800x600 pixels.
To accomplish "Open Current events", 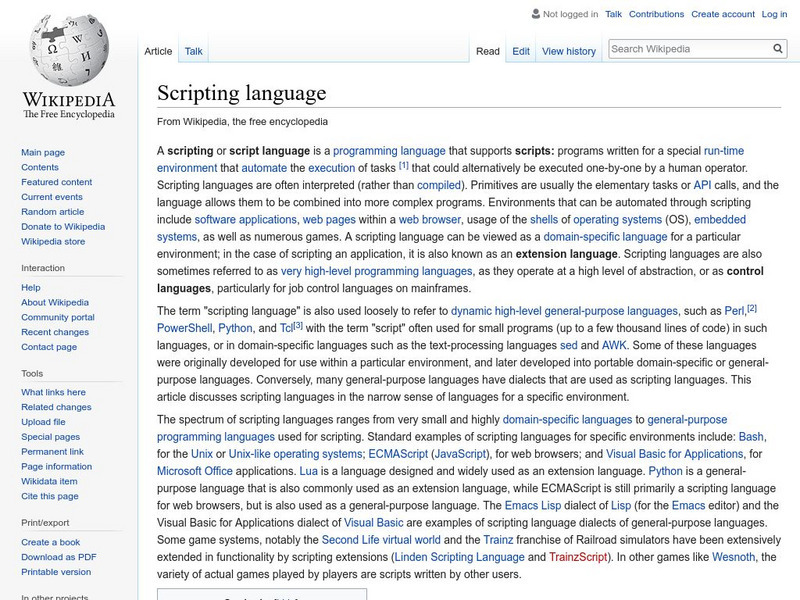I will coord(52,196).
